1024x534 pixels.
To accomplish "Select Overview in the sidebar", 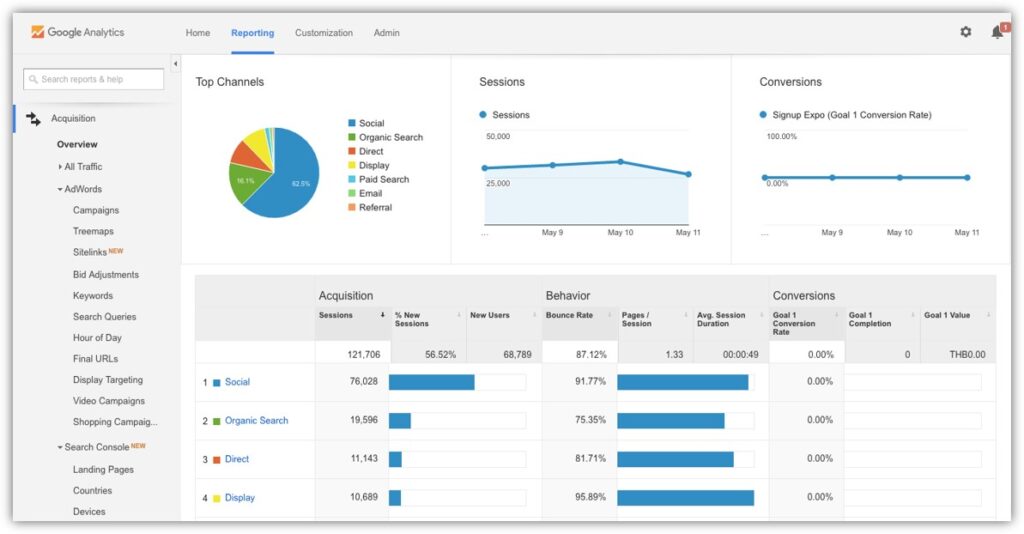I will pyautogui.click(x=77, y=144).
